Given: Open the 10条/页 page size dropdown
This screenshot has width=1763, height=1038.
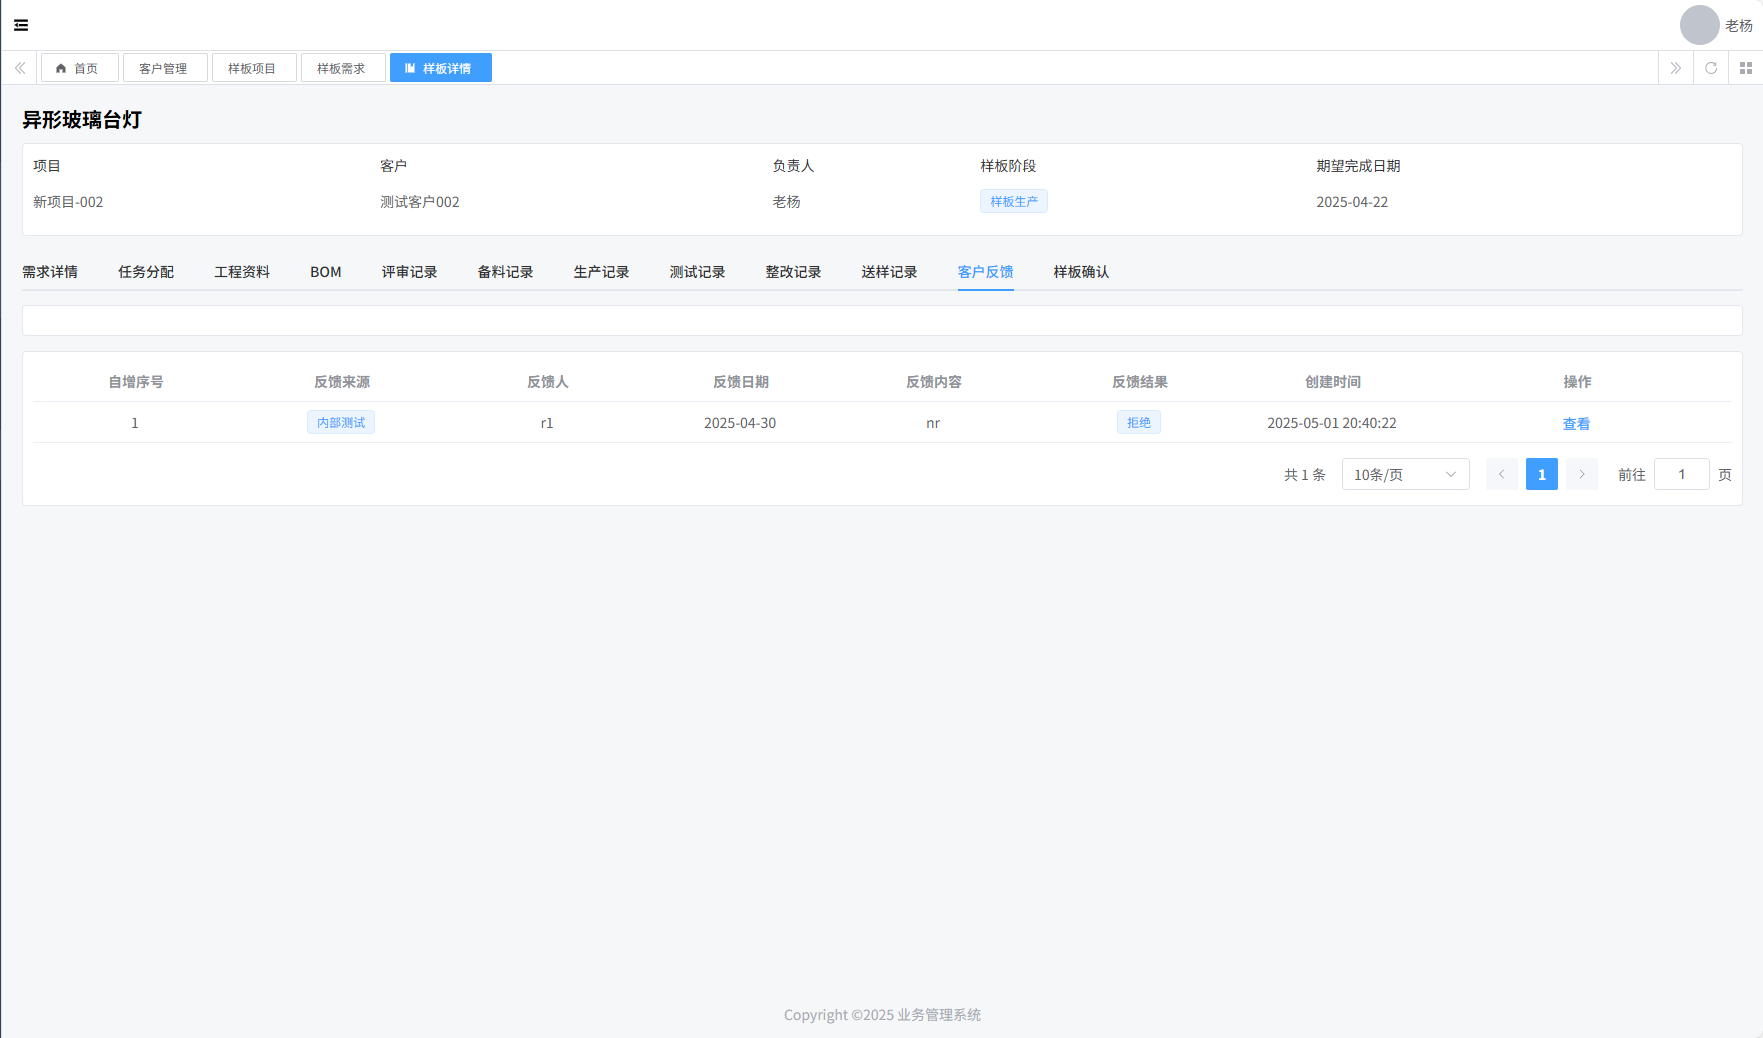Looking at the screenshot, I should coord(1404,474).
